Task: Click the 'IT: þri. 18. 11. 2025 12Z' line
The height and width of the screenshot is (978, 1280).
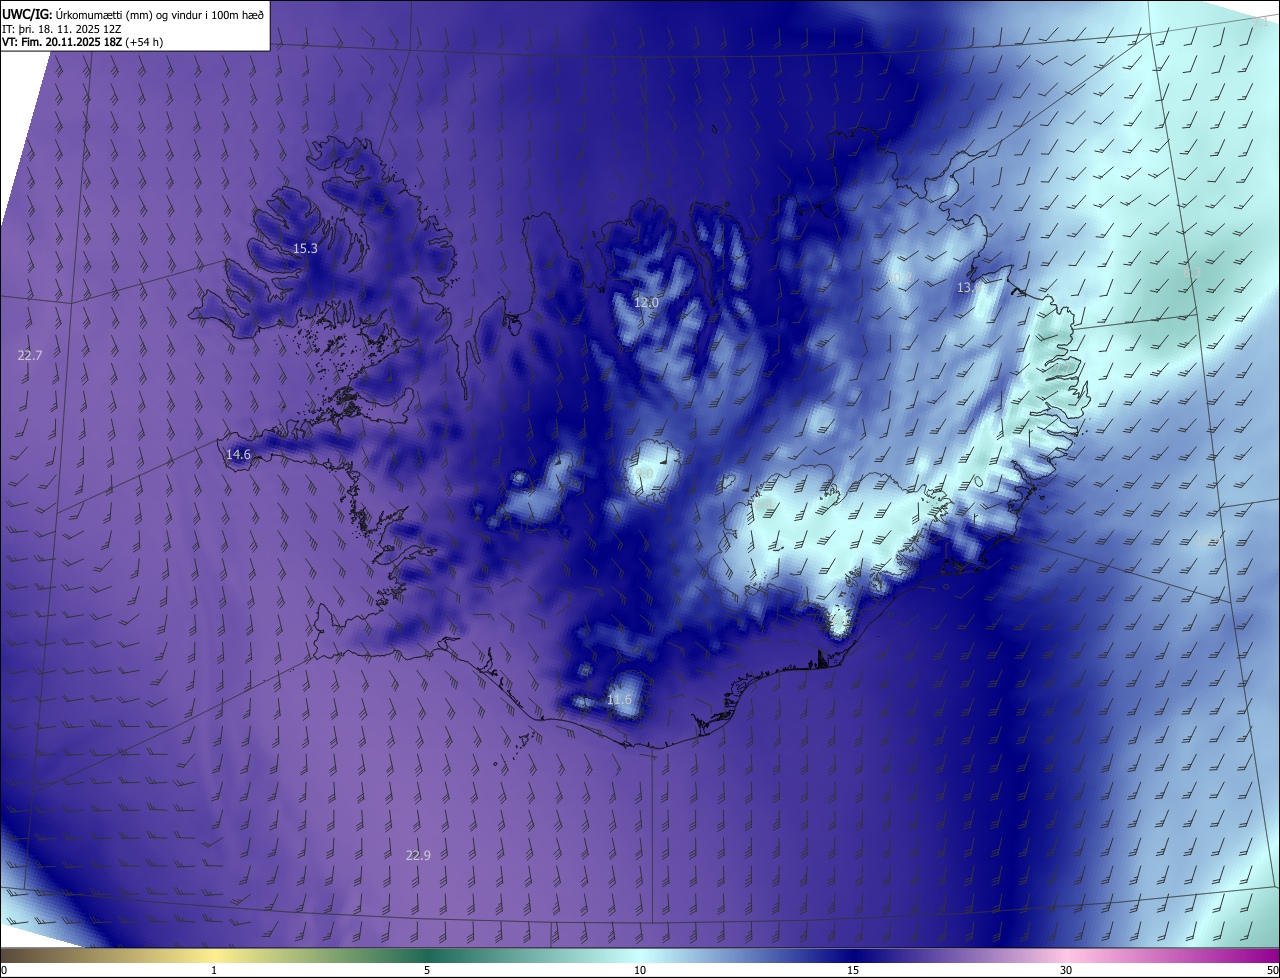Action: [x=62, y=28]
